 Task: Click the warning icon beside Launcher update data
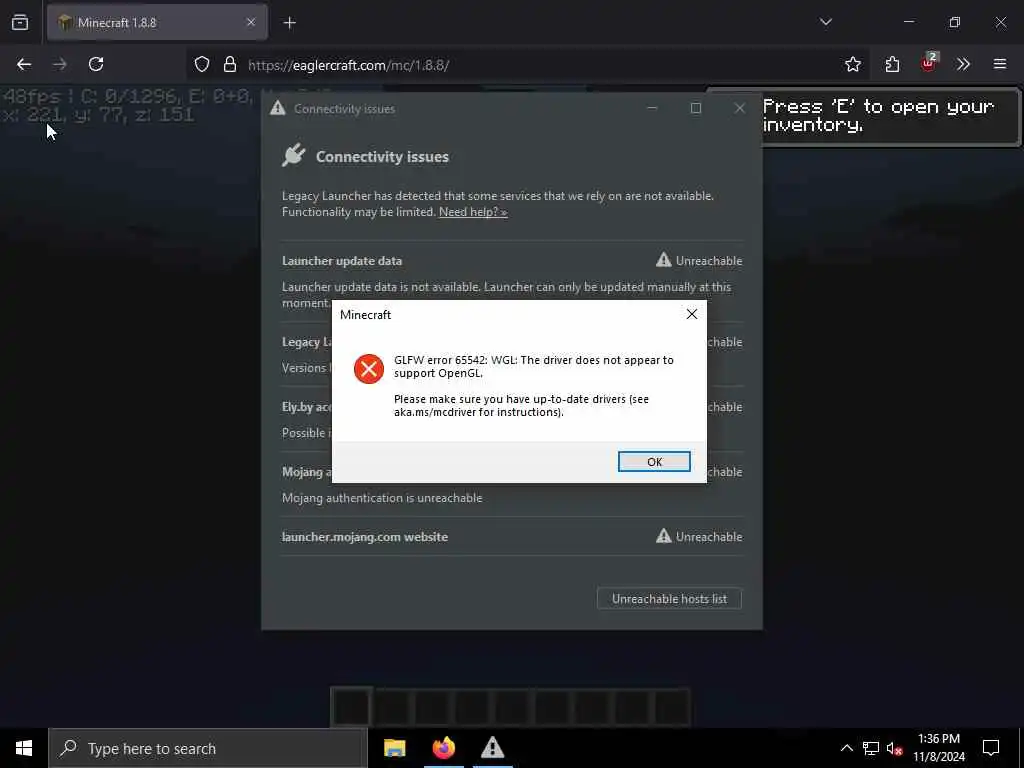coord(664,260)
